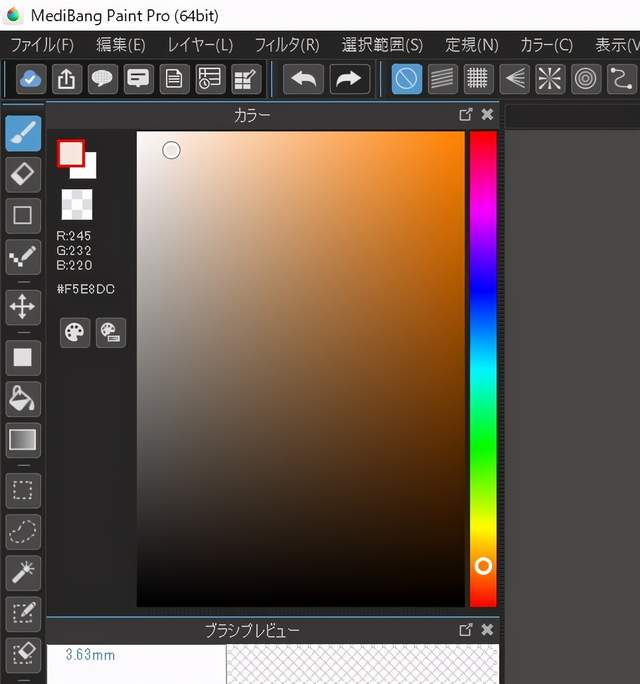
Task: Click the brush preview checkered area
Action: coord(363,664)
